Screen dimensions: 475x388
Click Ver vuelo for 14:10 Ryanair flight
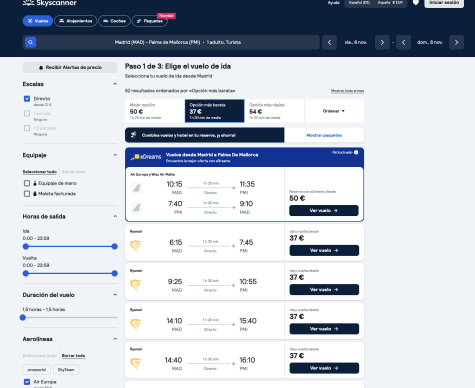[x=324, y=329]
